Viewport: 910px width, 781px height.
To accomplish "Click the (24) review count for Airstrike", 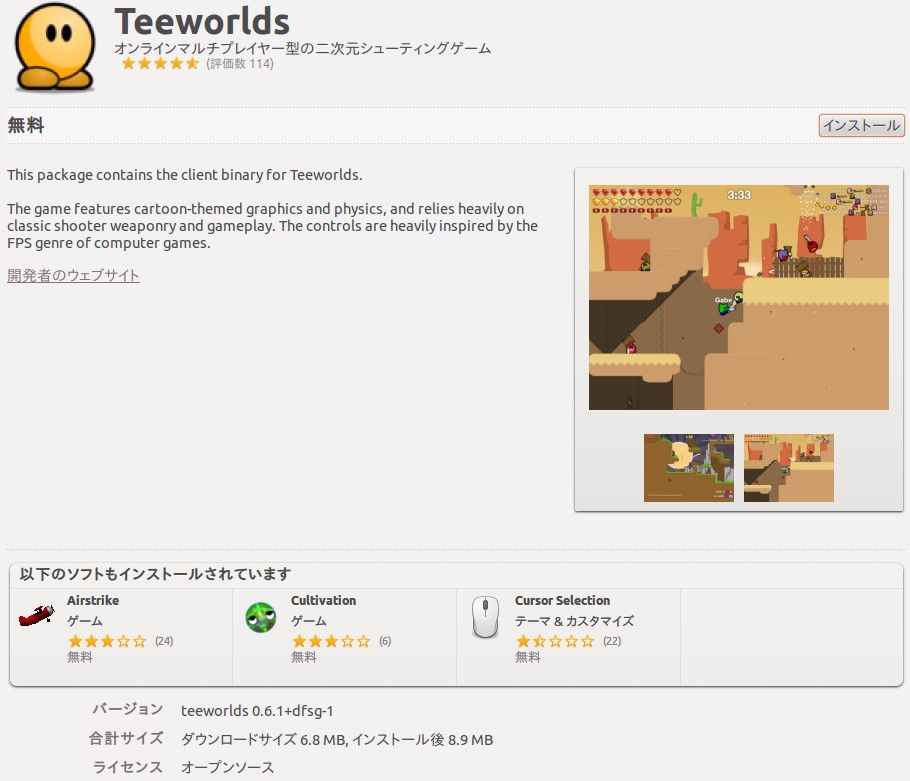I will pyautogui.click(x=164, y=641).
